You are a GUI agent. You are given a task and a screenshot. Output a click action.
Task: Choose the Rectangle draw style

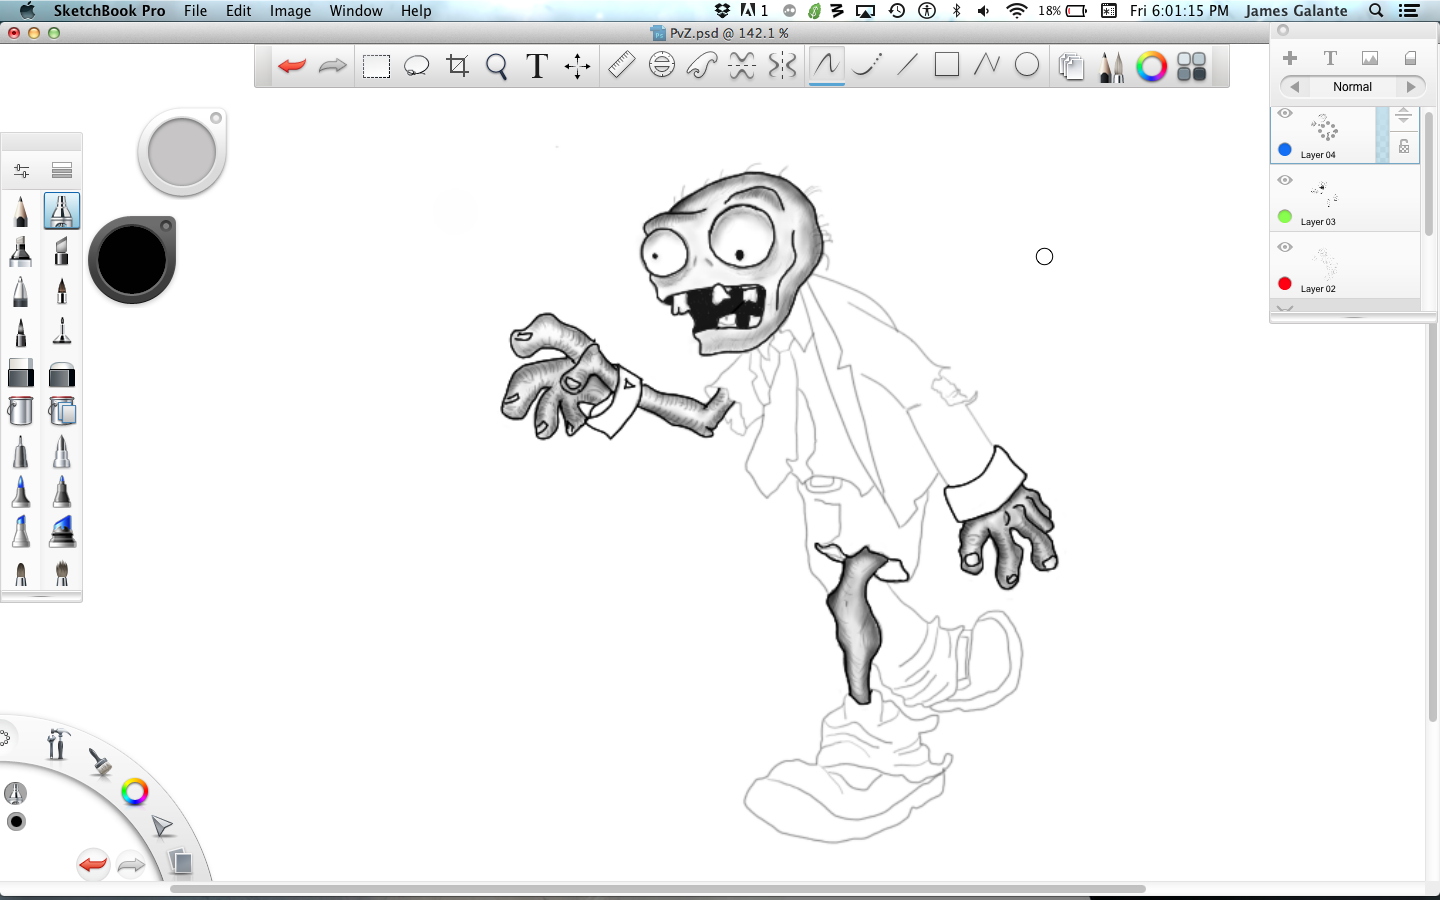pos(946,66)
